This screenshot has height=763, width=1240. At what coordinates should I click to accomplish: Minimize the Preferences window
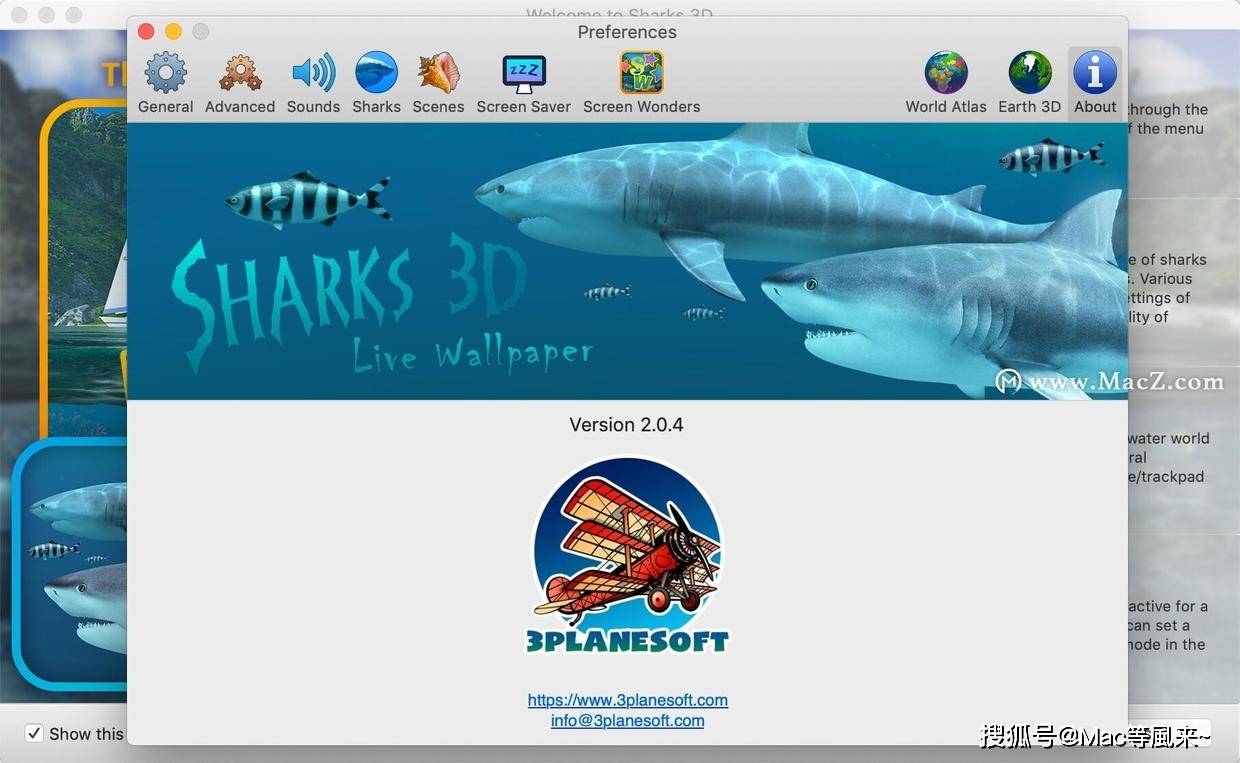pos(173,32)
